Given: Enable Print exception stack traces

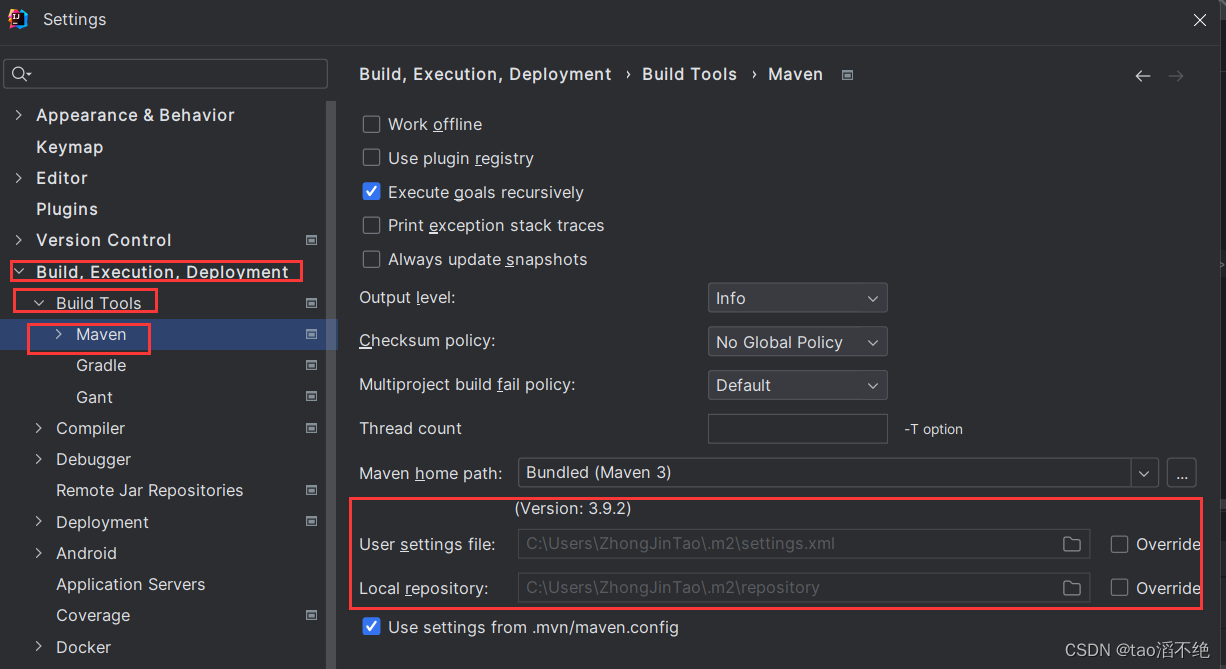Looking at the screenshot, I should [x=371, y=225].
